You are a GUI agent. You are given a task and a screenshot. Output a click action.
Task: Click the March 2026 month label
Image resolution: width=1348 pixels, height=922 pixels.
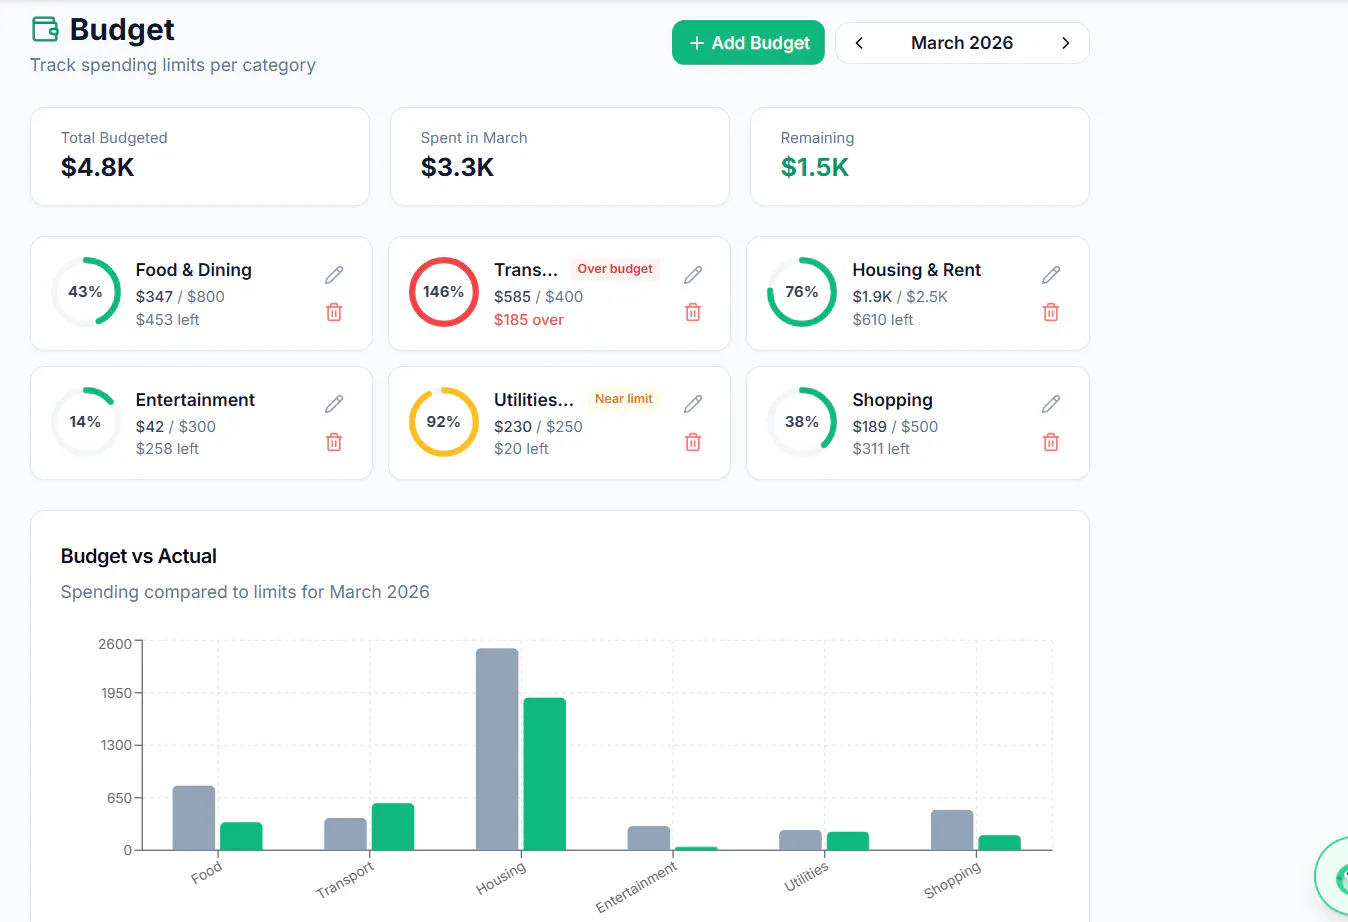962,43
